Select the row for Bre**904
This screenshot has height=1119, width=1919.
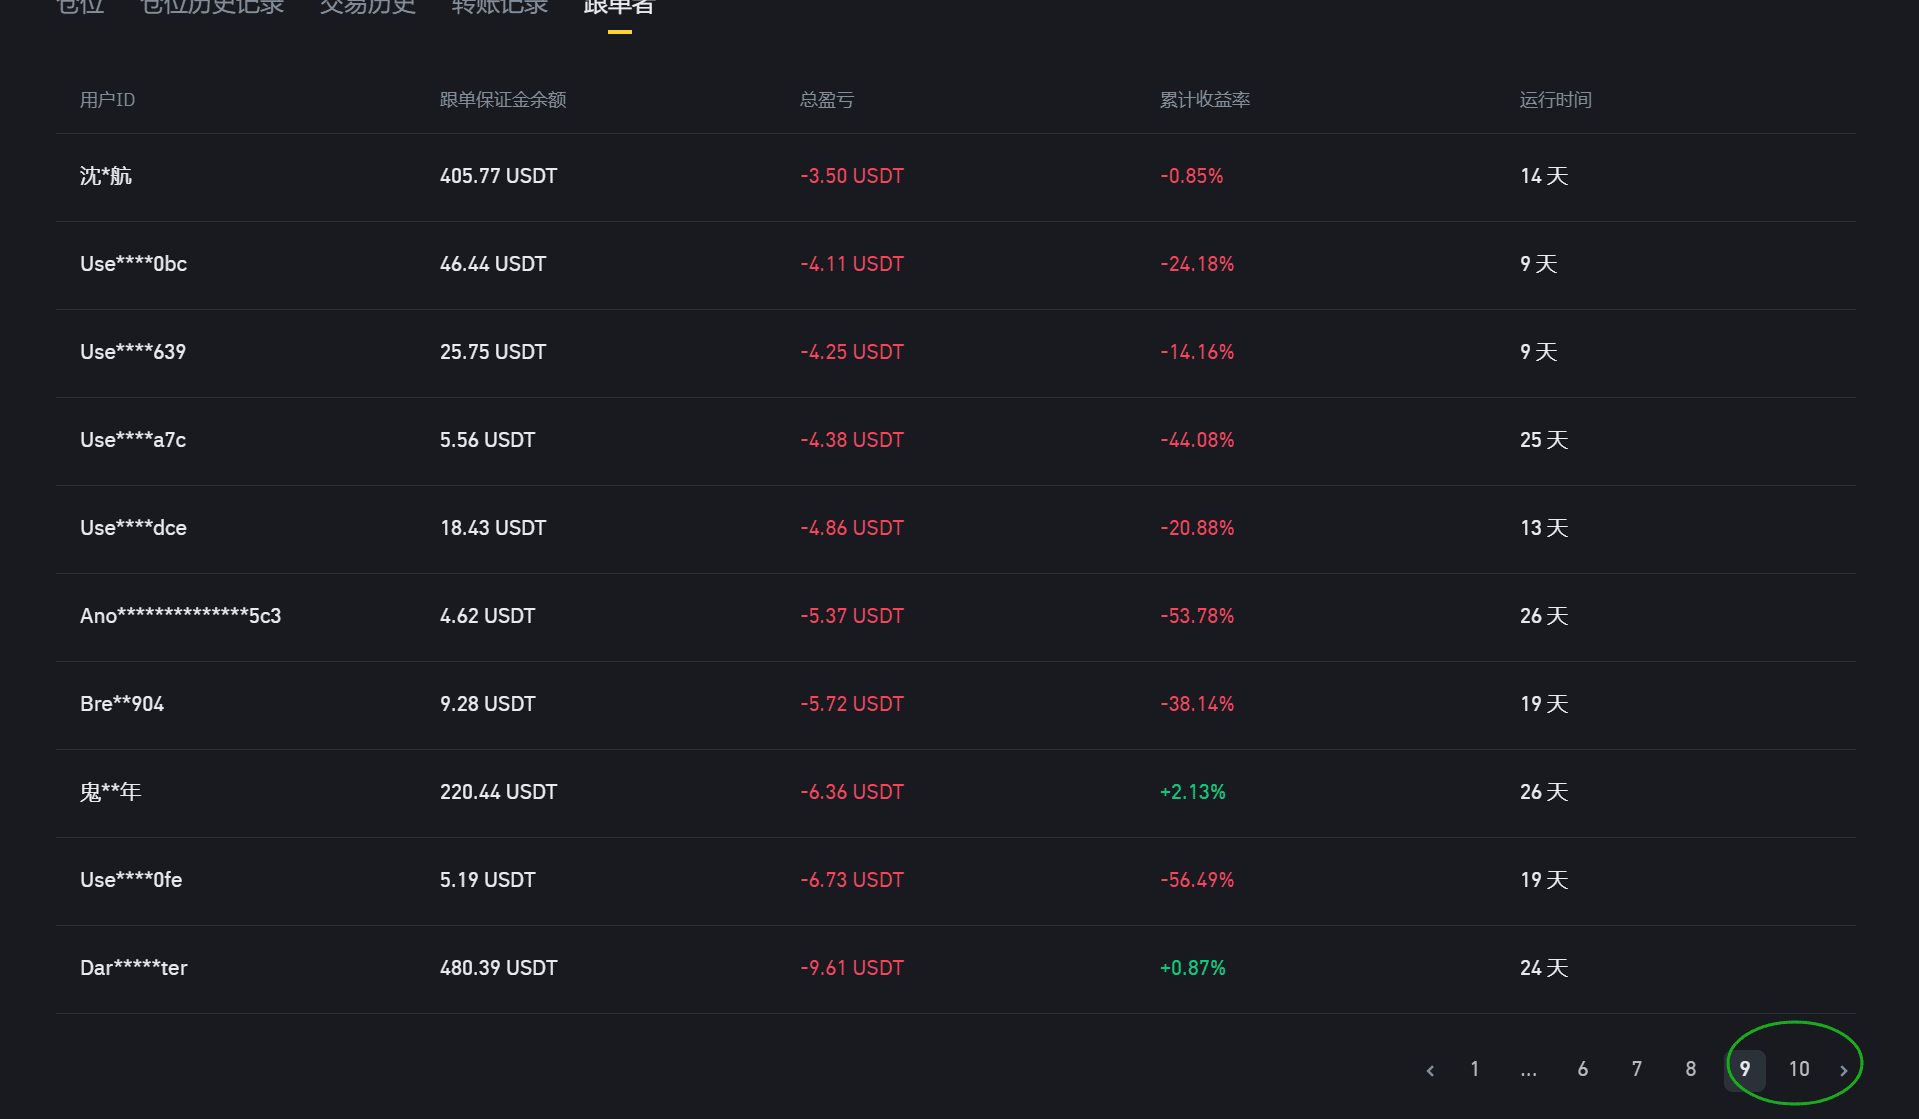pyautogui.click(x=956, y=705)
